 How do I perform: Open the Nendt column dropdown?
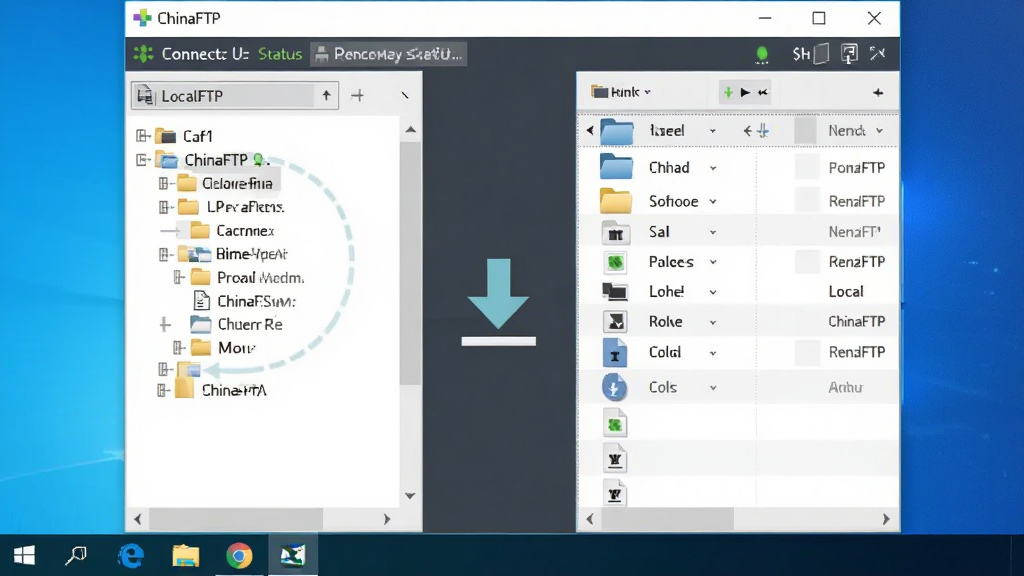click(880, 131)
